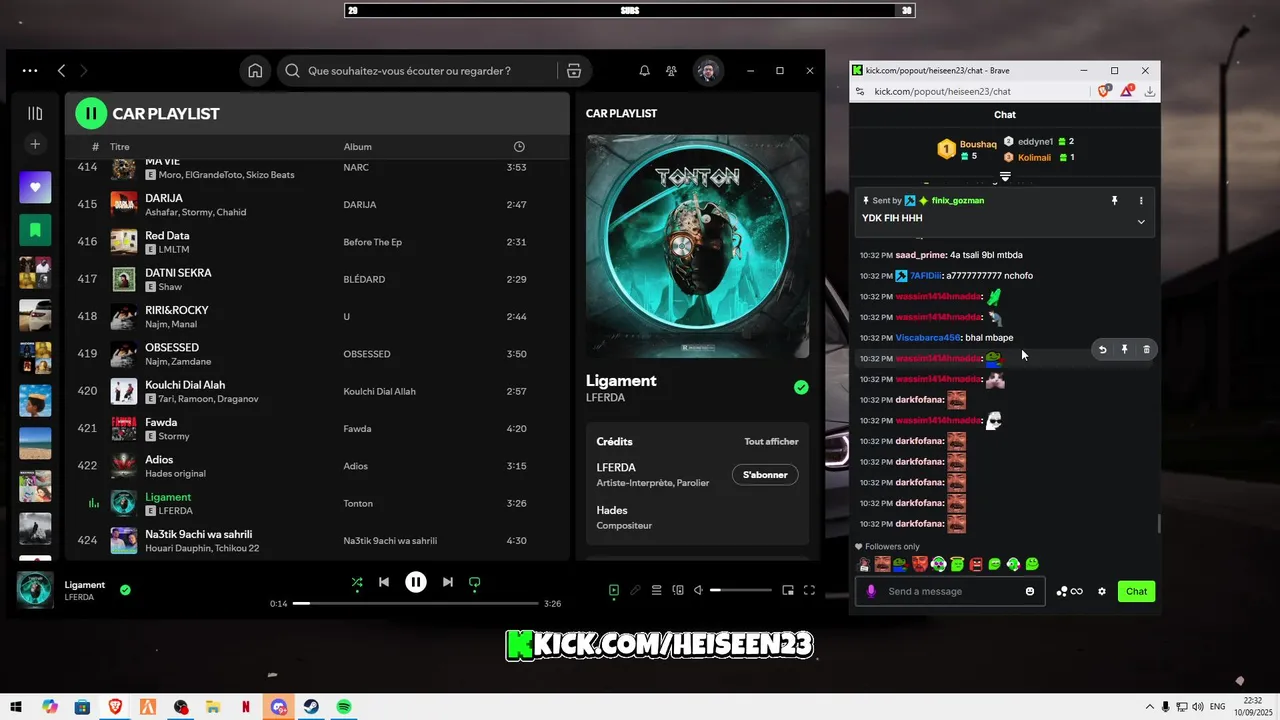Select the OBSESSED track row title

[x=172, y=347]
